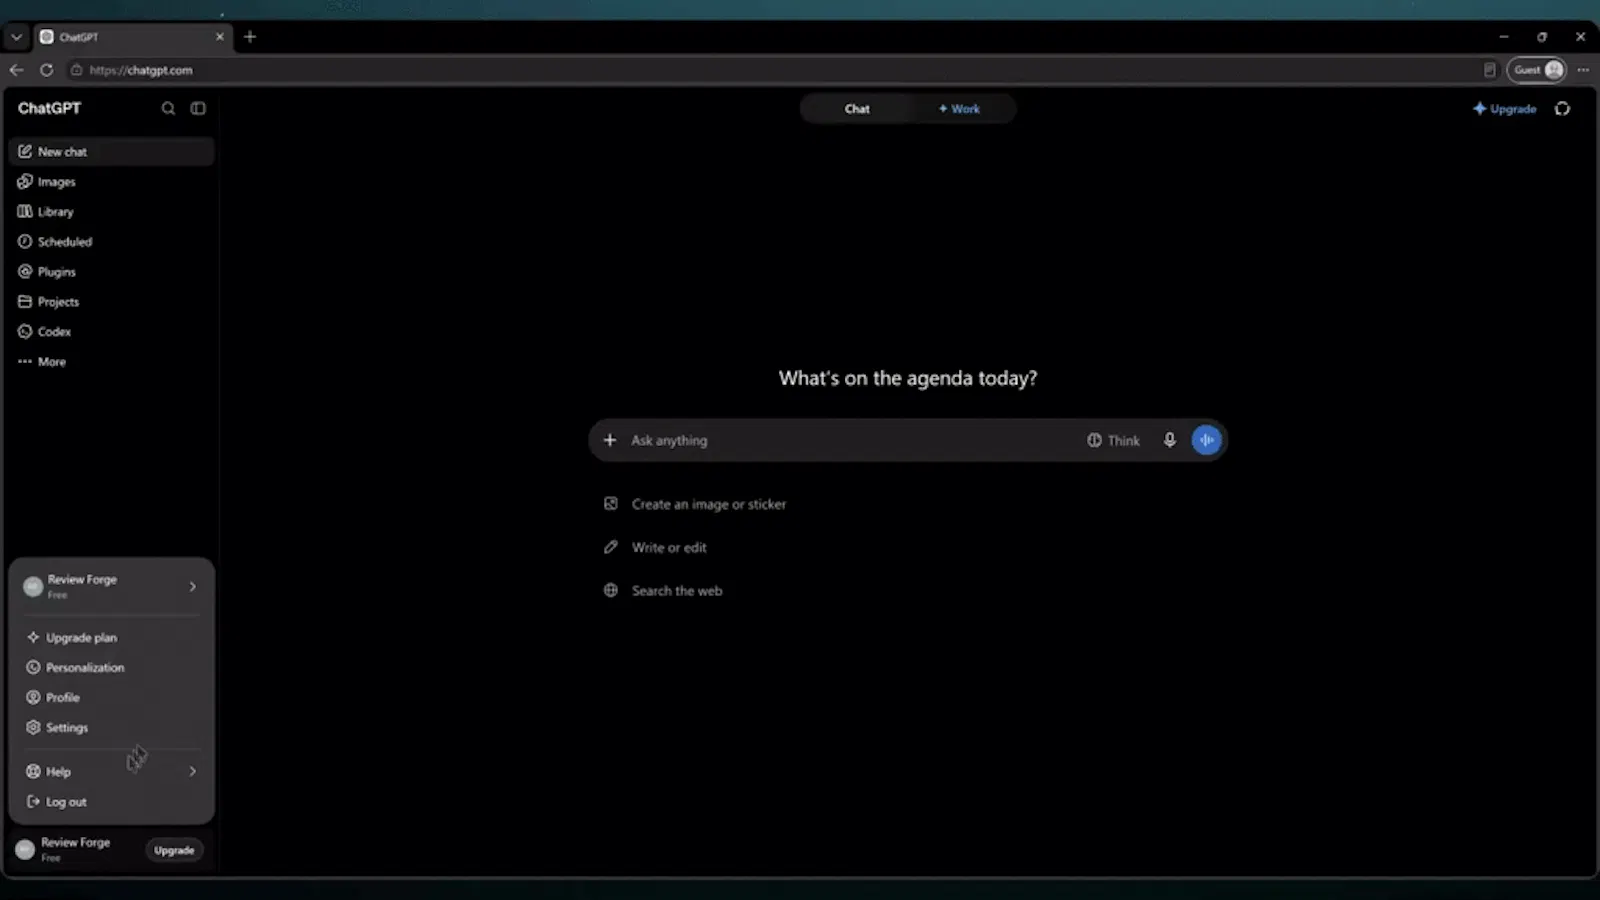
Task: Open Settings from account menu
Action: [x=112, y=728]
